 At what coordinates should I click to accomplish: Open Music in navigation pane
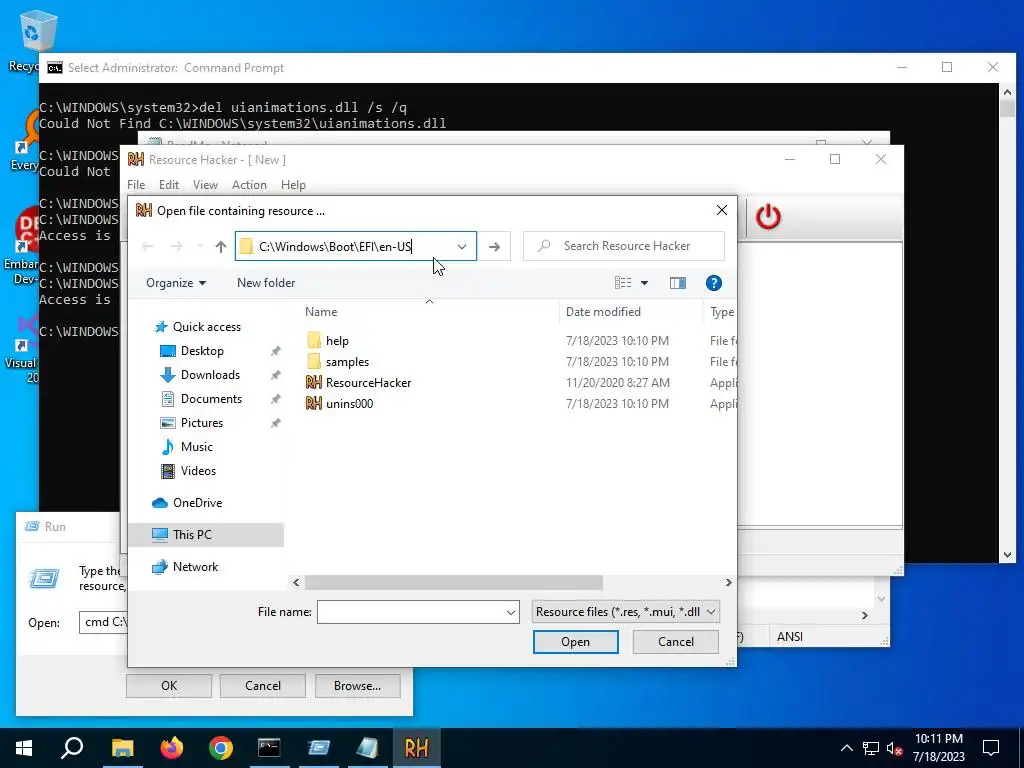(197, 447)
